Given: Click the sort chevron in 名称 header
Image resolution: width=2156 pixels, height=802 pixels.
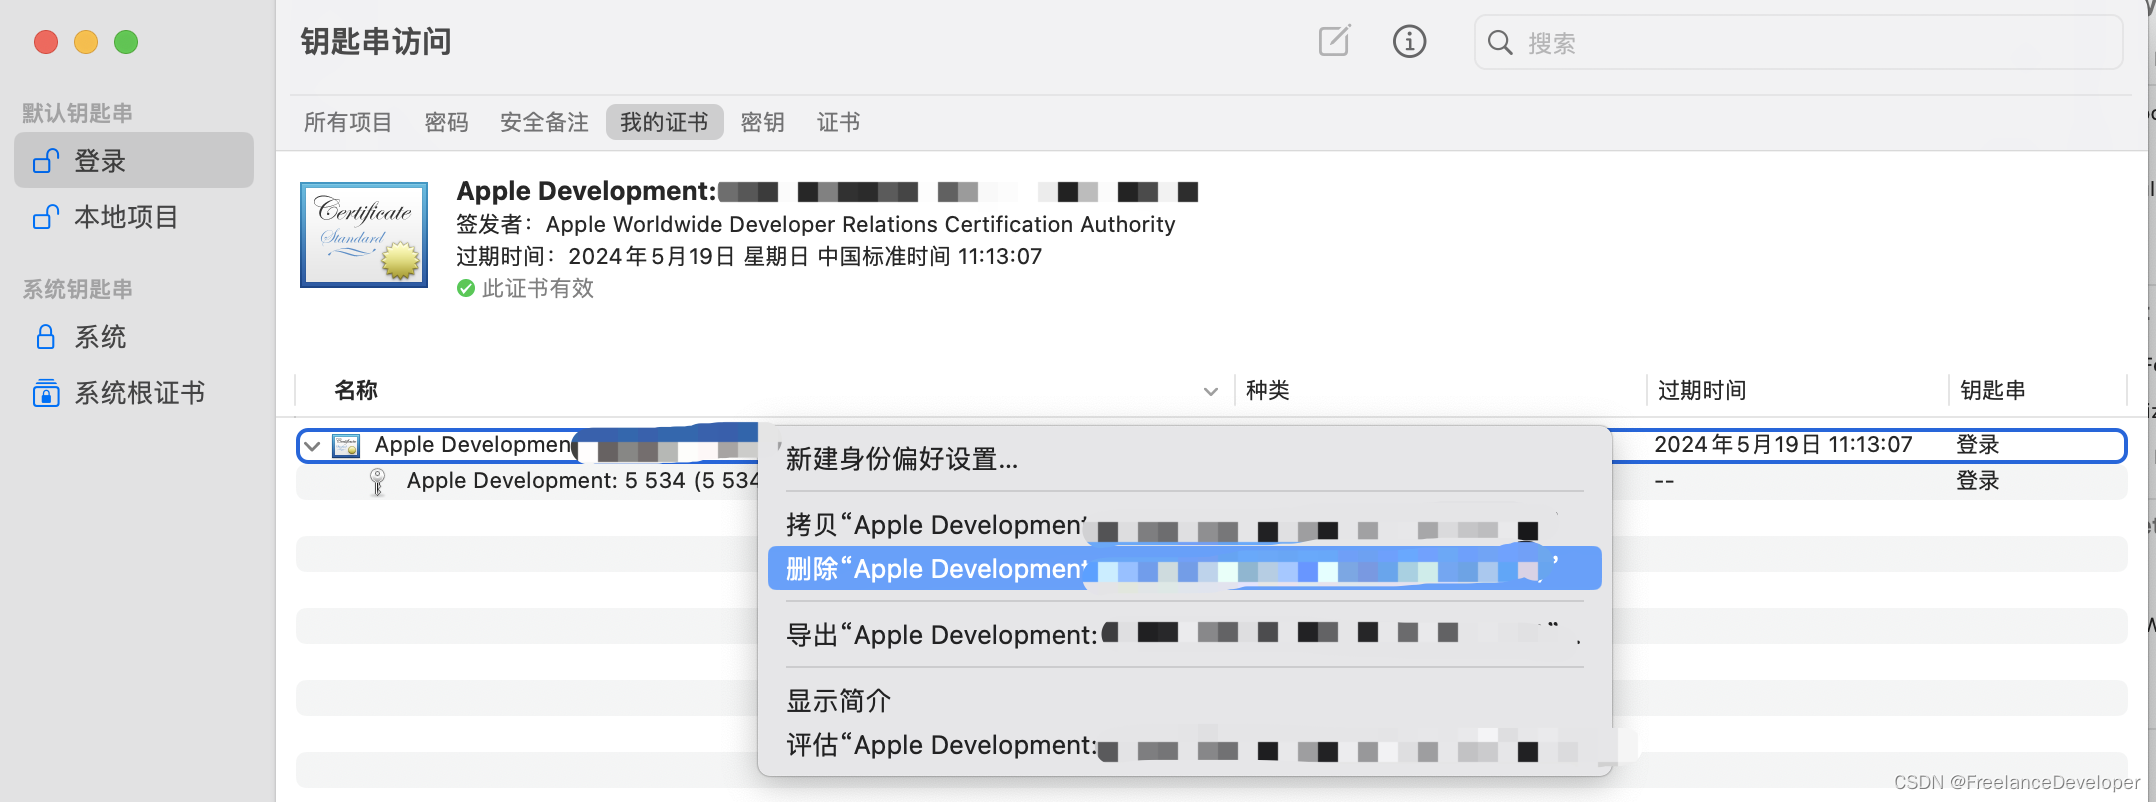Looking at the screenshot, I should click(x=1210, y=391).
